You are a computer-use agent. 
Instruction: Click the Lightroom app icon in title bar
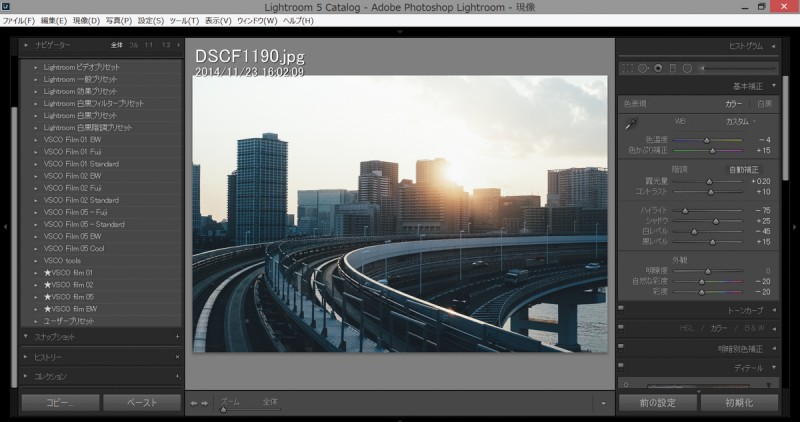tap(6, 7)
